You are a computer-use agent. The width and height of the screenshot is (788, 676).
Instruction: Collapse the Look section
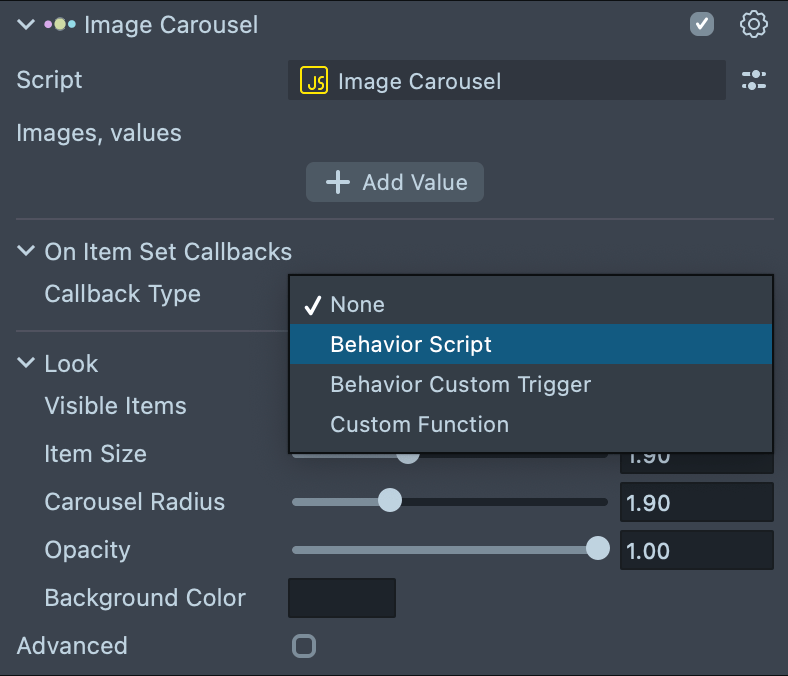coord(26,364)
